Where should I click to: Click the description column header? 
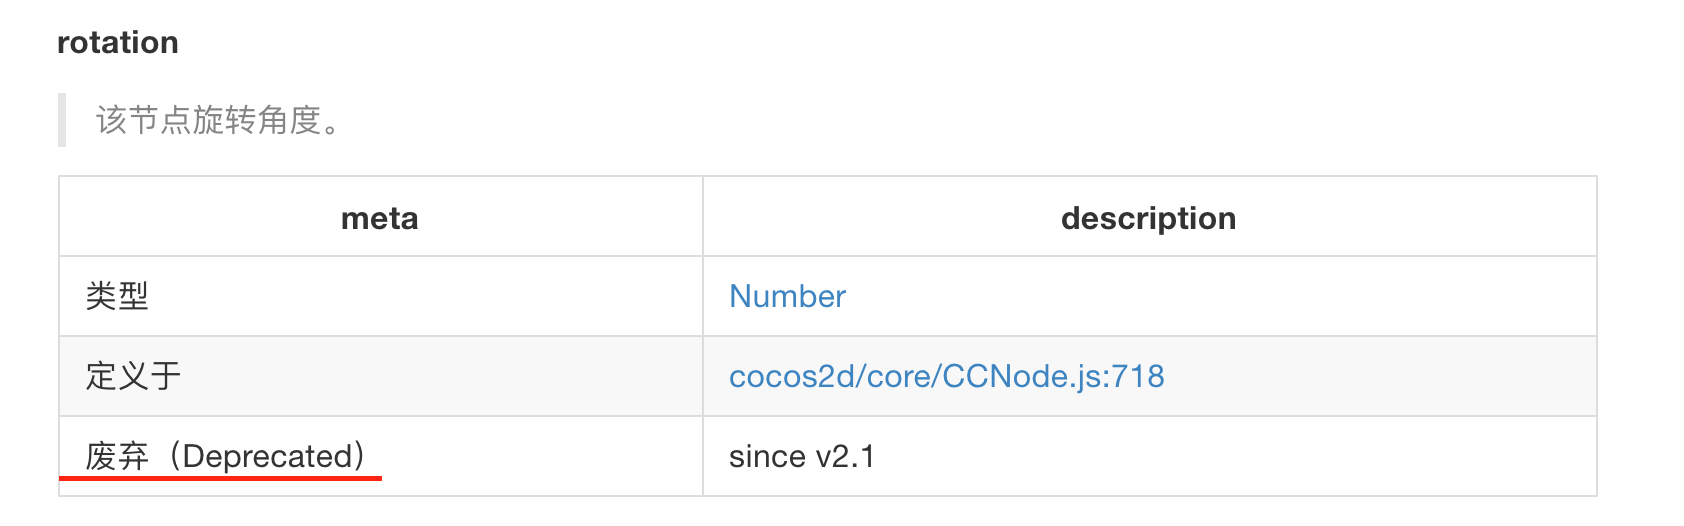pos(1148,218)
